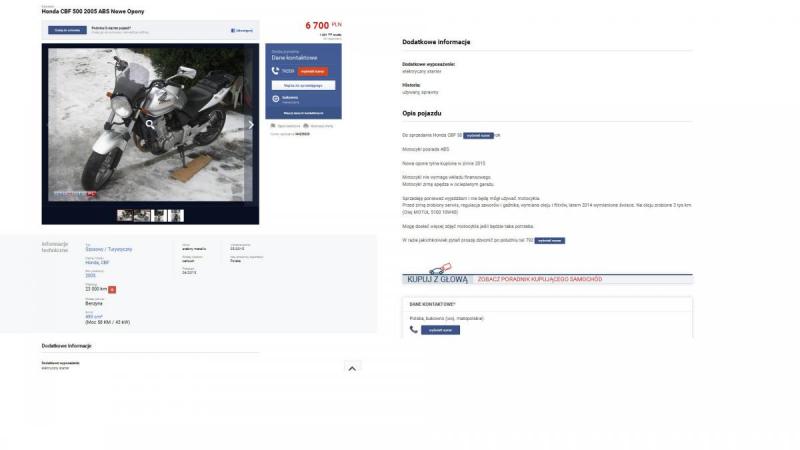Reveal hidden number in the description's first line
The height and width of the screenshot is (450, 800).
(x=478, y=135)
